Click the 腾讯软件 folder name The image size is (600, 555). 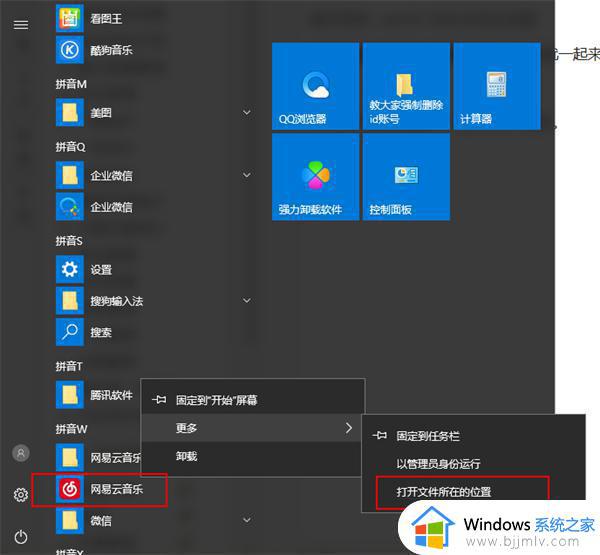(x=111, y=395)
